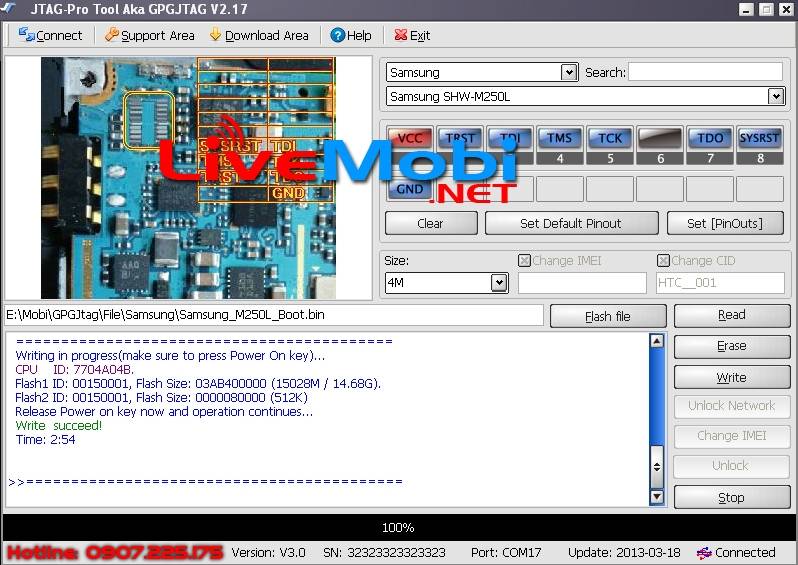The height and width of the screenshot is (565, 798).
Task: Click the file path text field
Action: click(274, 315)
